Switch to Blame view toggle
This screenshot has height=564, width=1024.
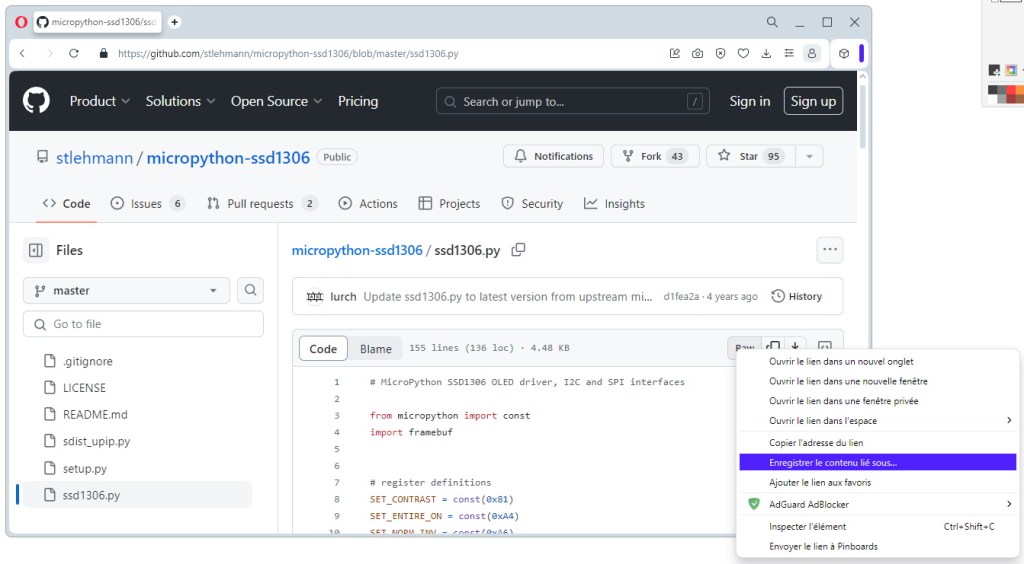[x=376, y=349]
